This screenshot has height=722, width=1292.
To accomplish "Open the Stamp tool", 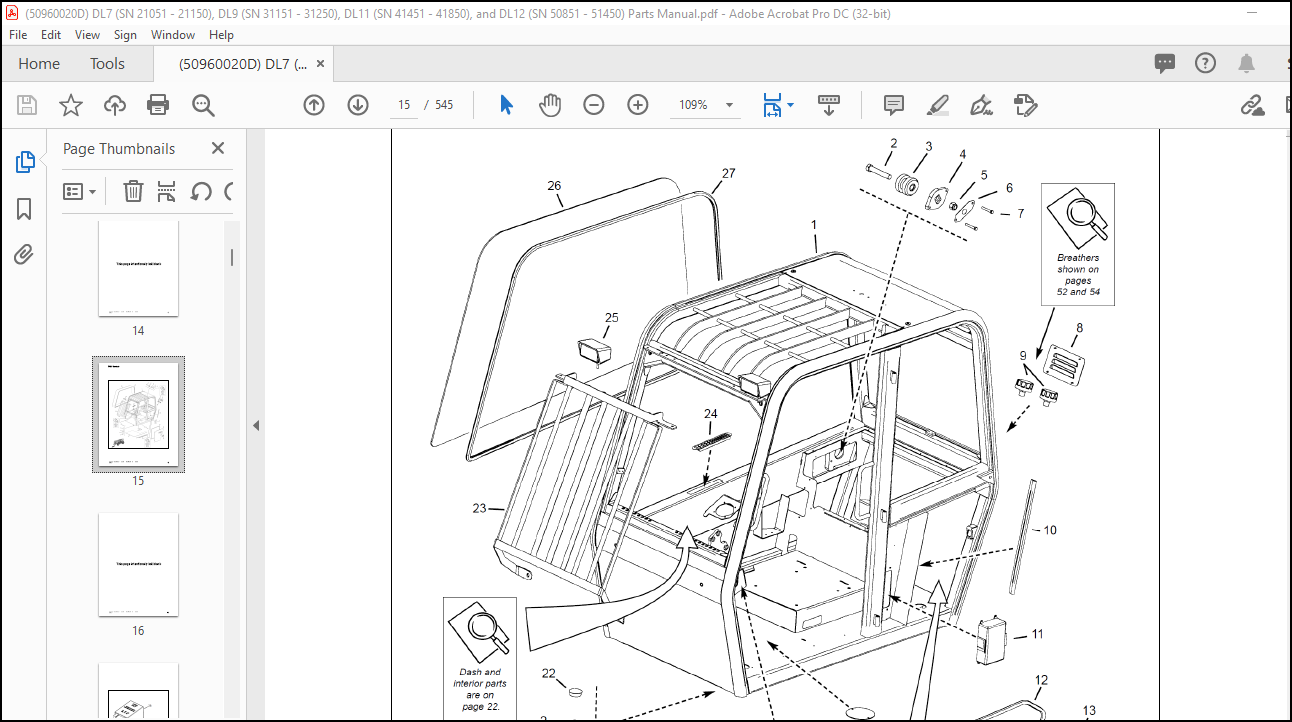I will click(x=1025, y=105).
